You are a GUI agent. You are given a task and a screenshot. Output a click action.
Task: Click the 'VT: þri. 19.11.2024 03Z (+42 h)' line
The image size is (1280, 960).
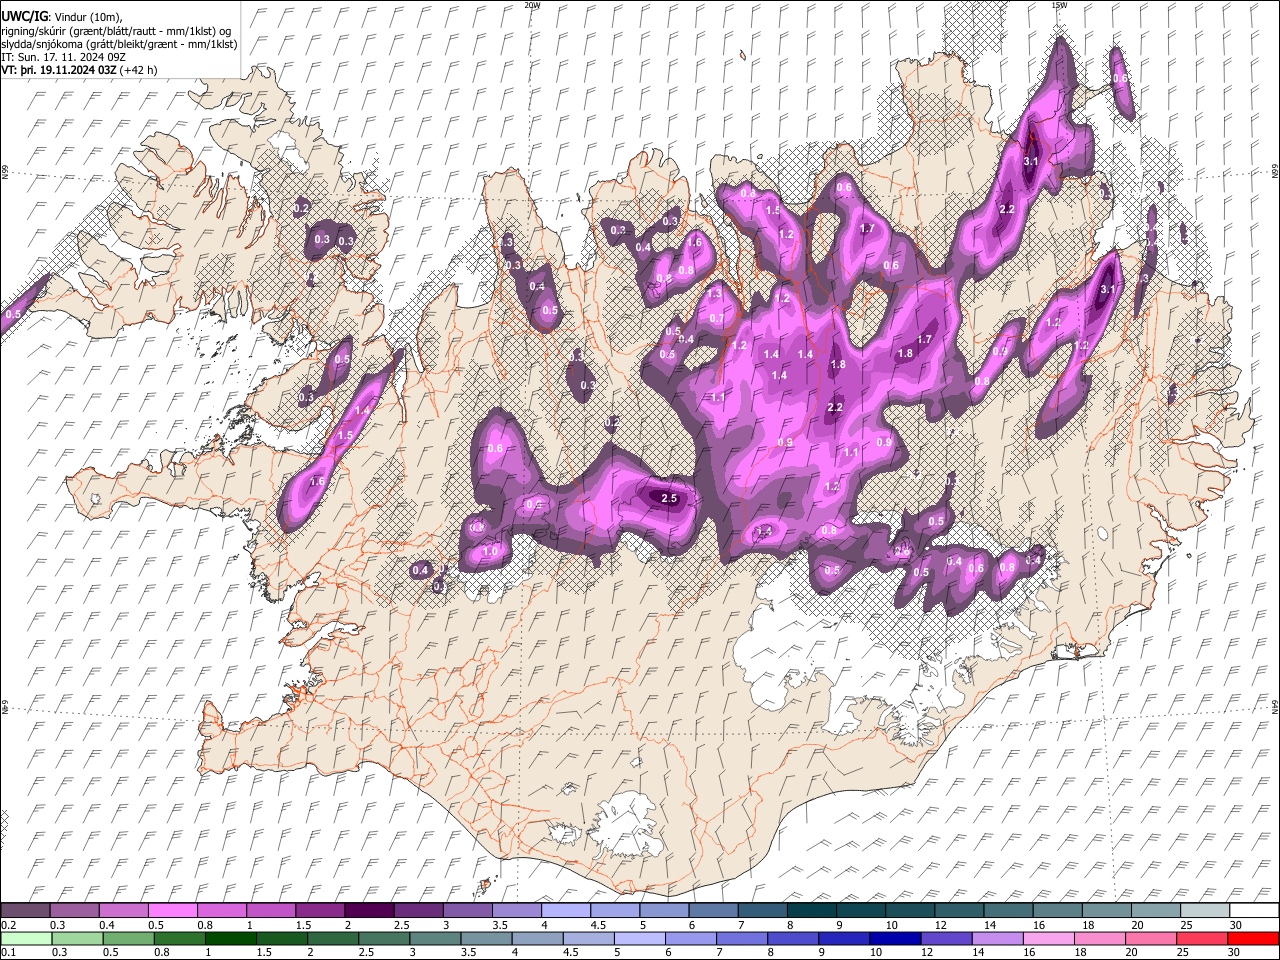click(79, 71)
